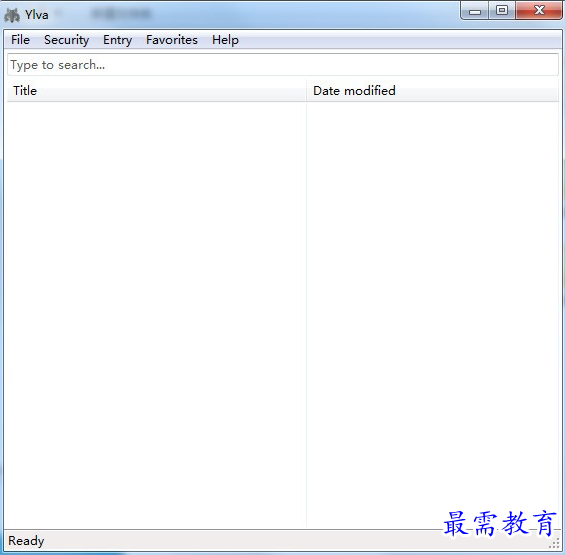Focus the 'Type to search...' field
This screenshot has height=555, width=565.
[x=283, y=65]
